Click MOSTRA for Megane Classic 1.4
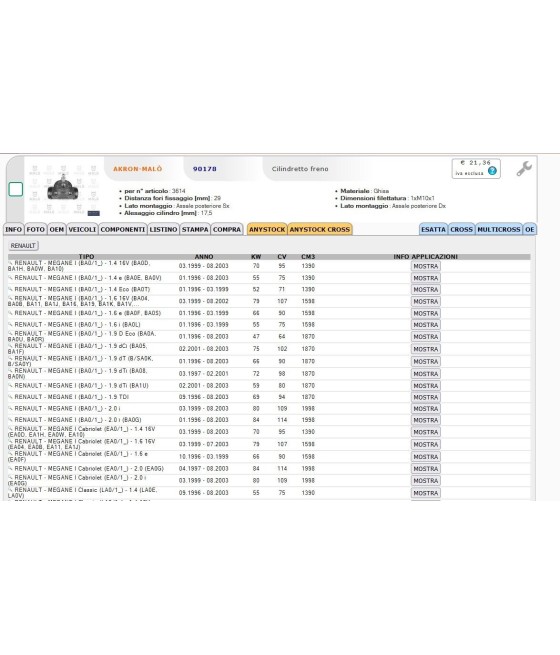The height and width of the screenshot is (655, 560). tap(426, 493)
